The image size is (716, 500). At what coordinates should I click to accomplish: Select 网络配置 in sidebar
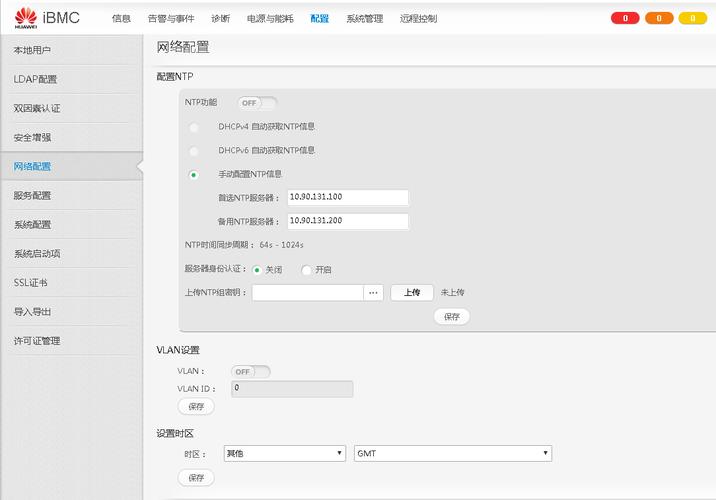tap(72, 166)
